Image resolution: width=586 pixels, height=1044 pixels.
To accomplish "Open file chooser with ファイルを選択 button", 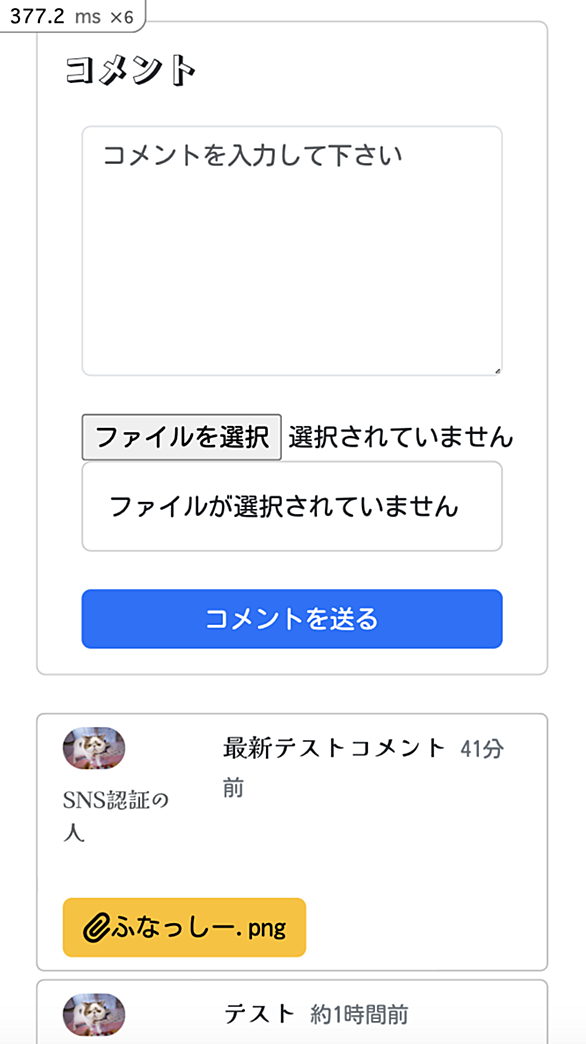I will (x=181, y=437).
